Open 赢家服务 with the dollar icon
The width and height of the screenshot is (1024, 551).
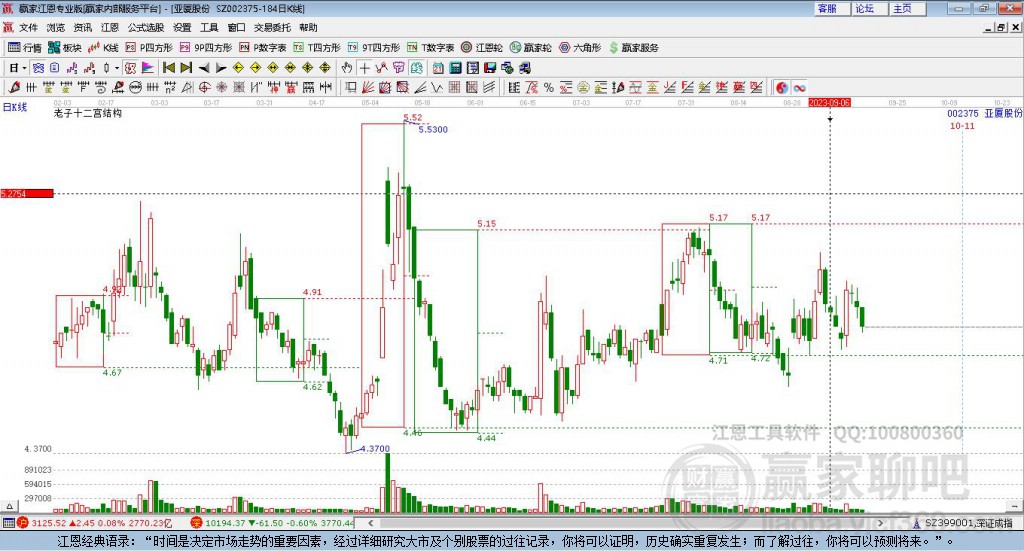633,48
